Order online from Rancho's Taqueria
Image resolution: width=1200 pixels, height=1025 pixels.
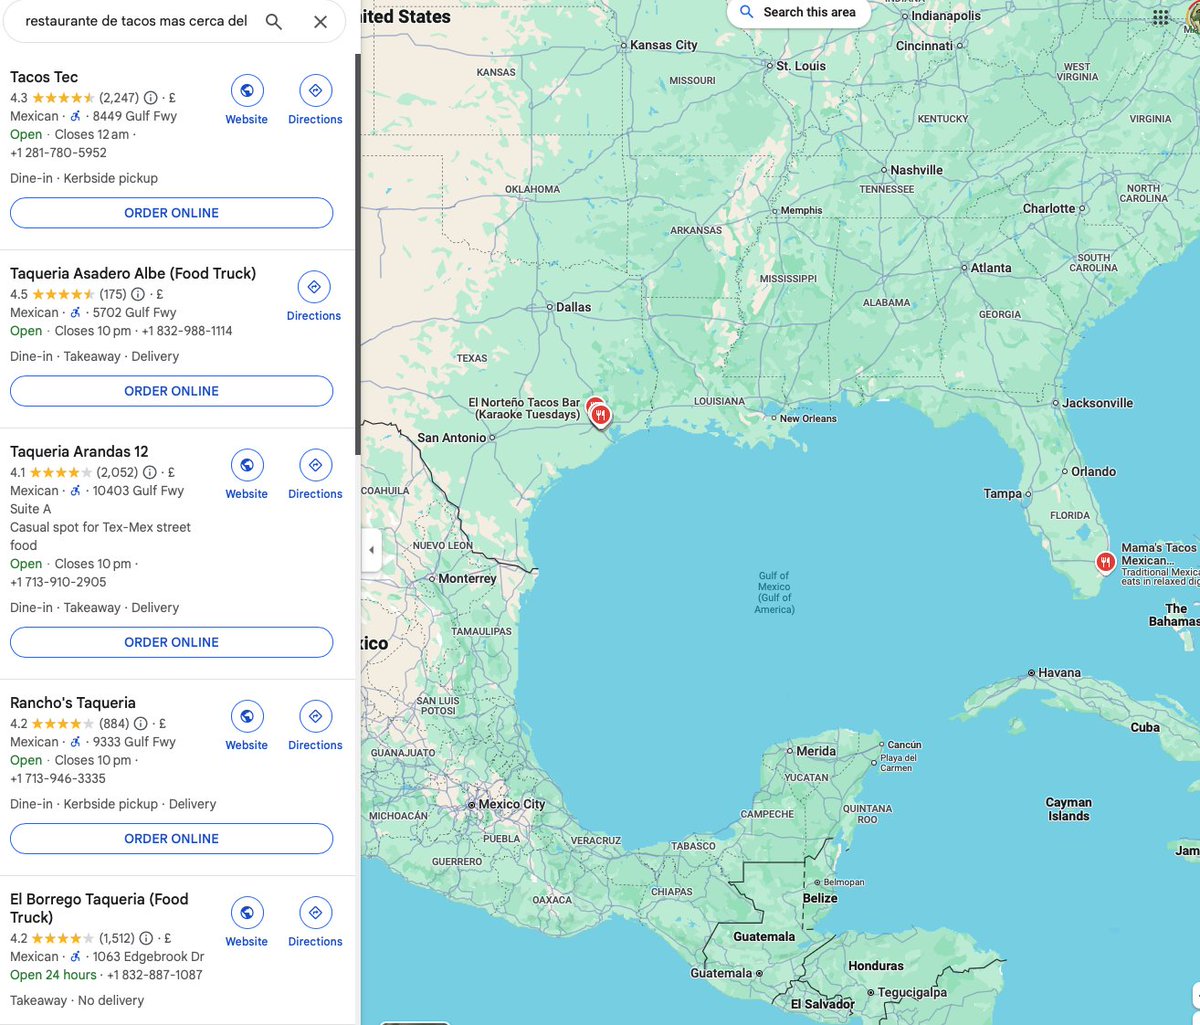pos(171,838)
